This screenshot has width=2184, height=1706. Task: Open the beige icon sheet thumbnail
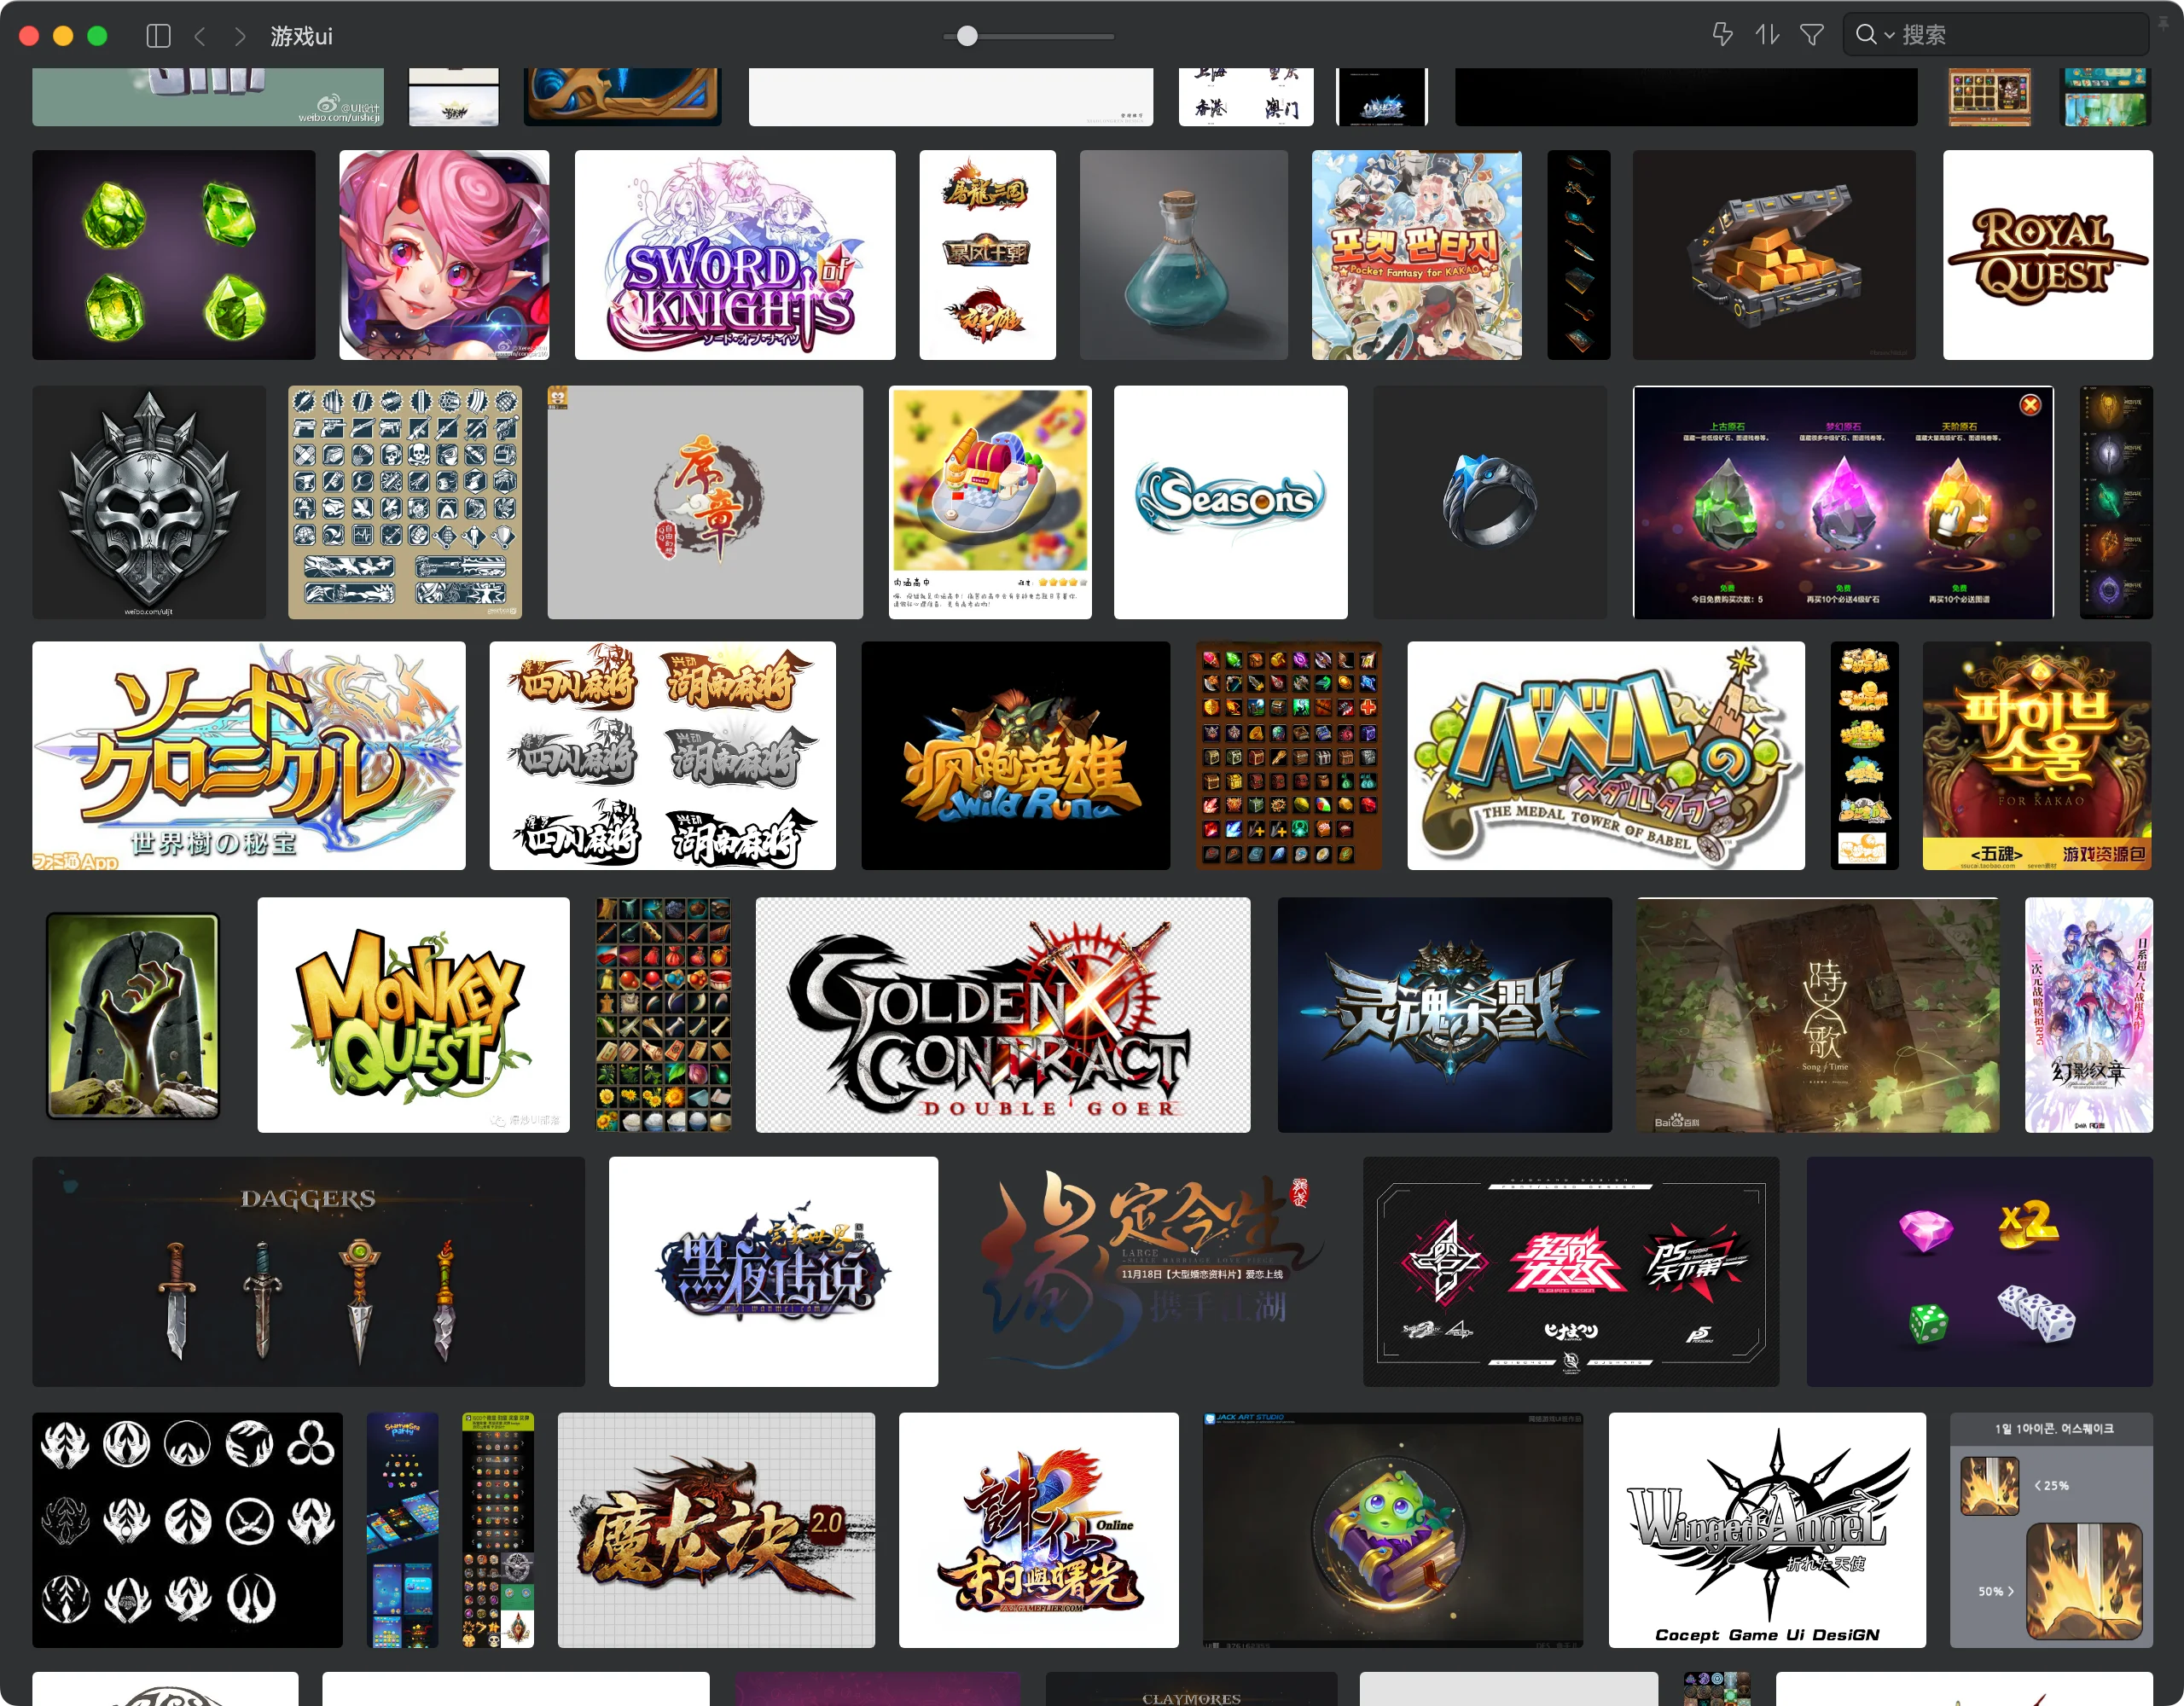(405, 502)
